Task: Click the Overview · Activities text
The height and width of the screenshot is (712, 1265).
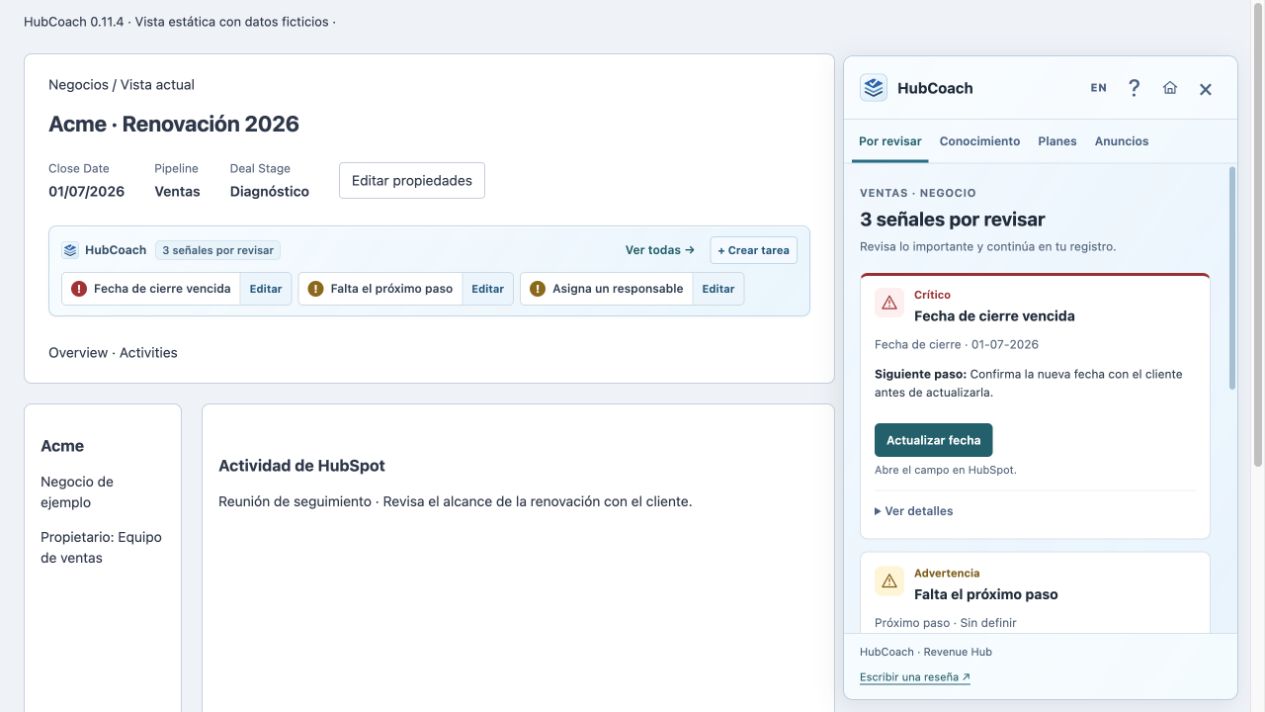Action: click(113, 353)
